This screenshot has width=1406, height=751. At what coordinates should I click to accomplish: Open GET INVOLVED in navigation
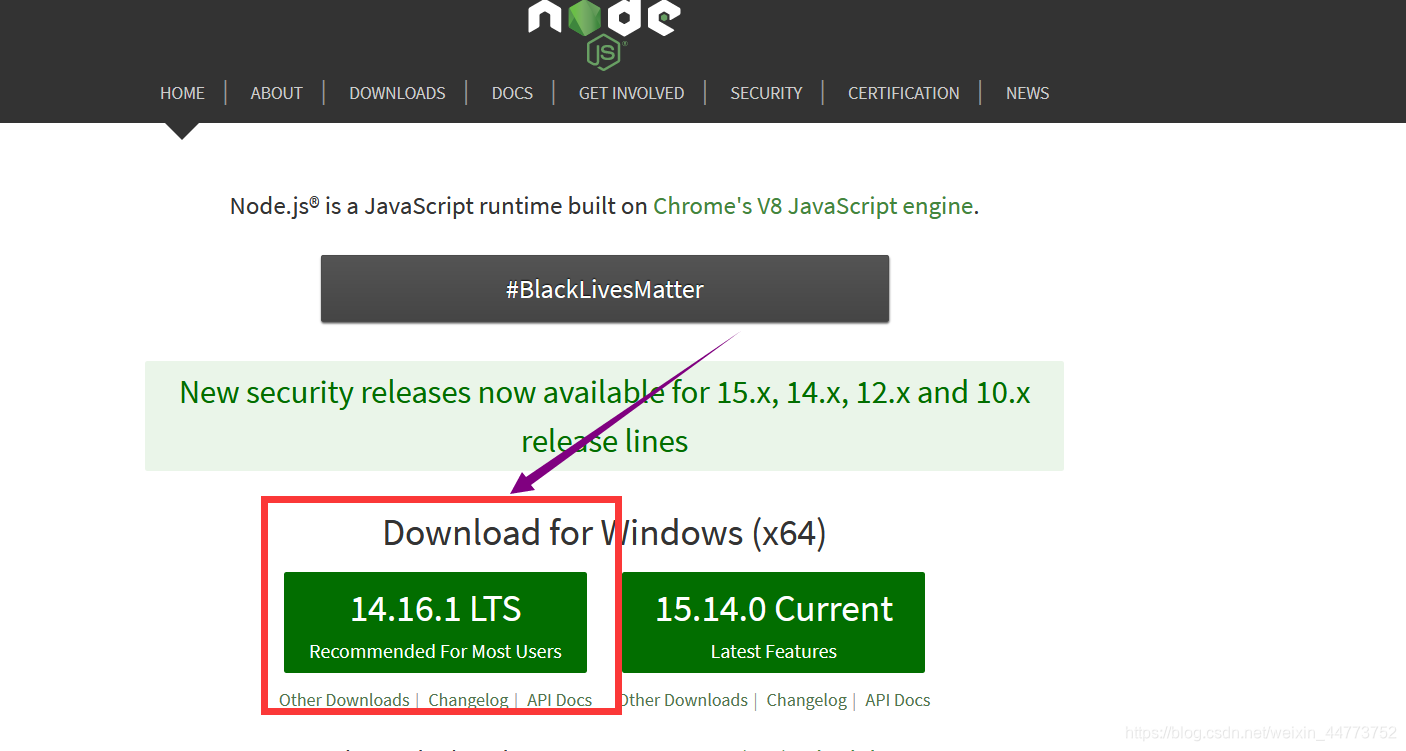click(x=631, y=93)
